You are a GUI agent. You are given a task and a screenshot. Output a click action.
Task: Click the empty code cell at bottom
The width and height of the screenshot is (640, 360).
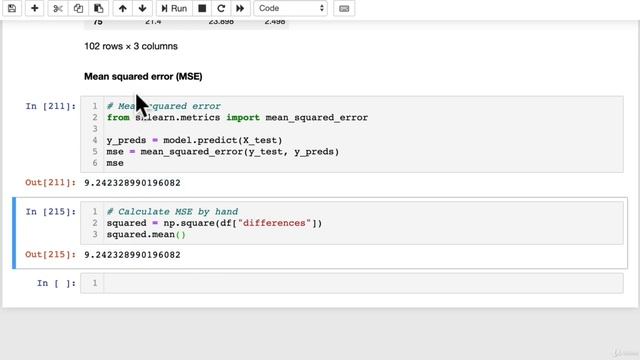tap(352, 283)
